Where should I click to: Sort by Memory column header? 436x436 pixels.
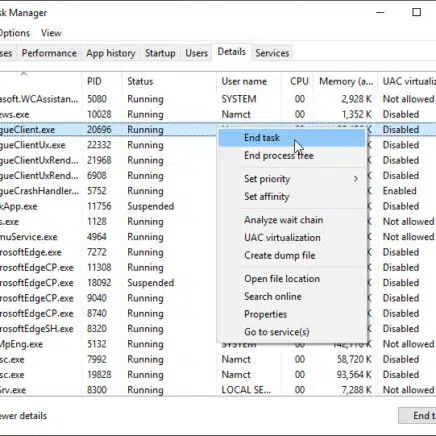tap(345, 81)
